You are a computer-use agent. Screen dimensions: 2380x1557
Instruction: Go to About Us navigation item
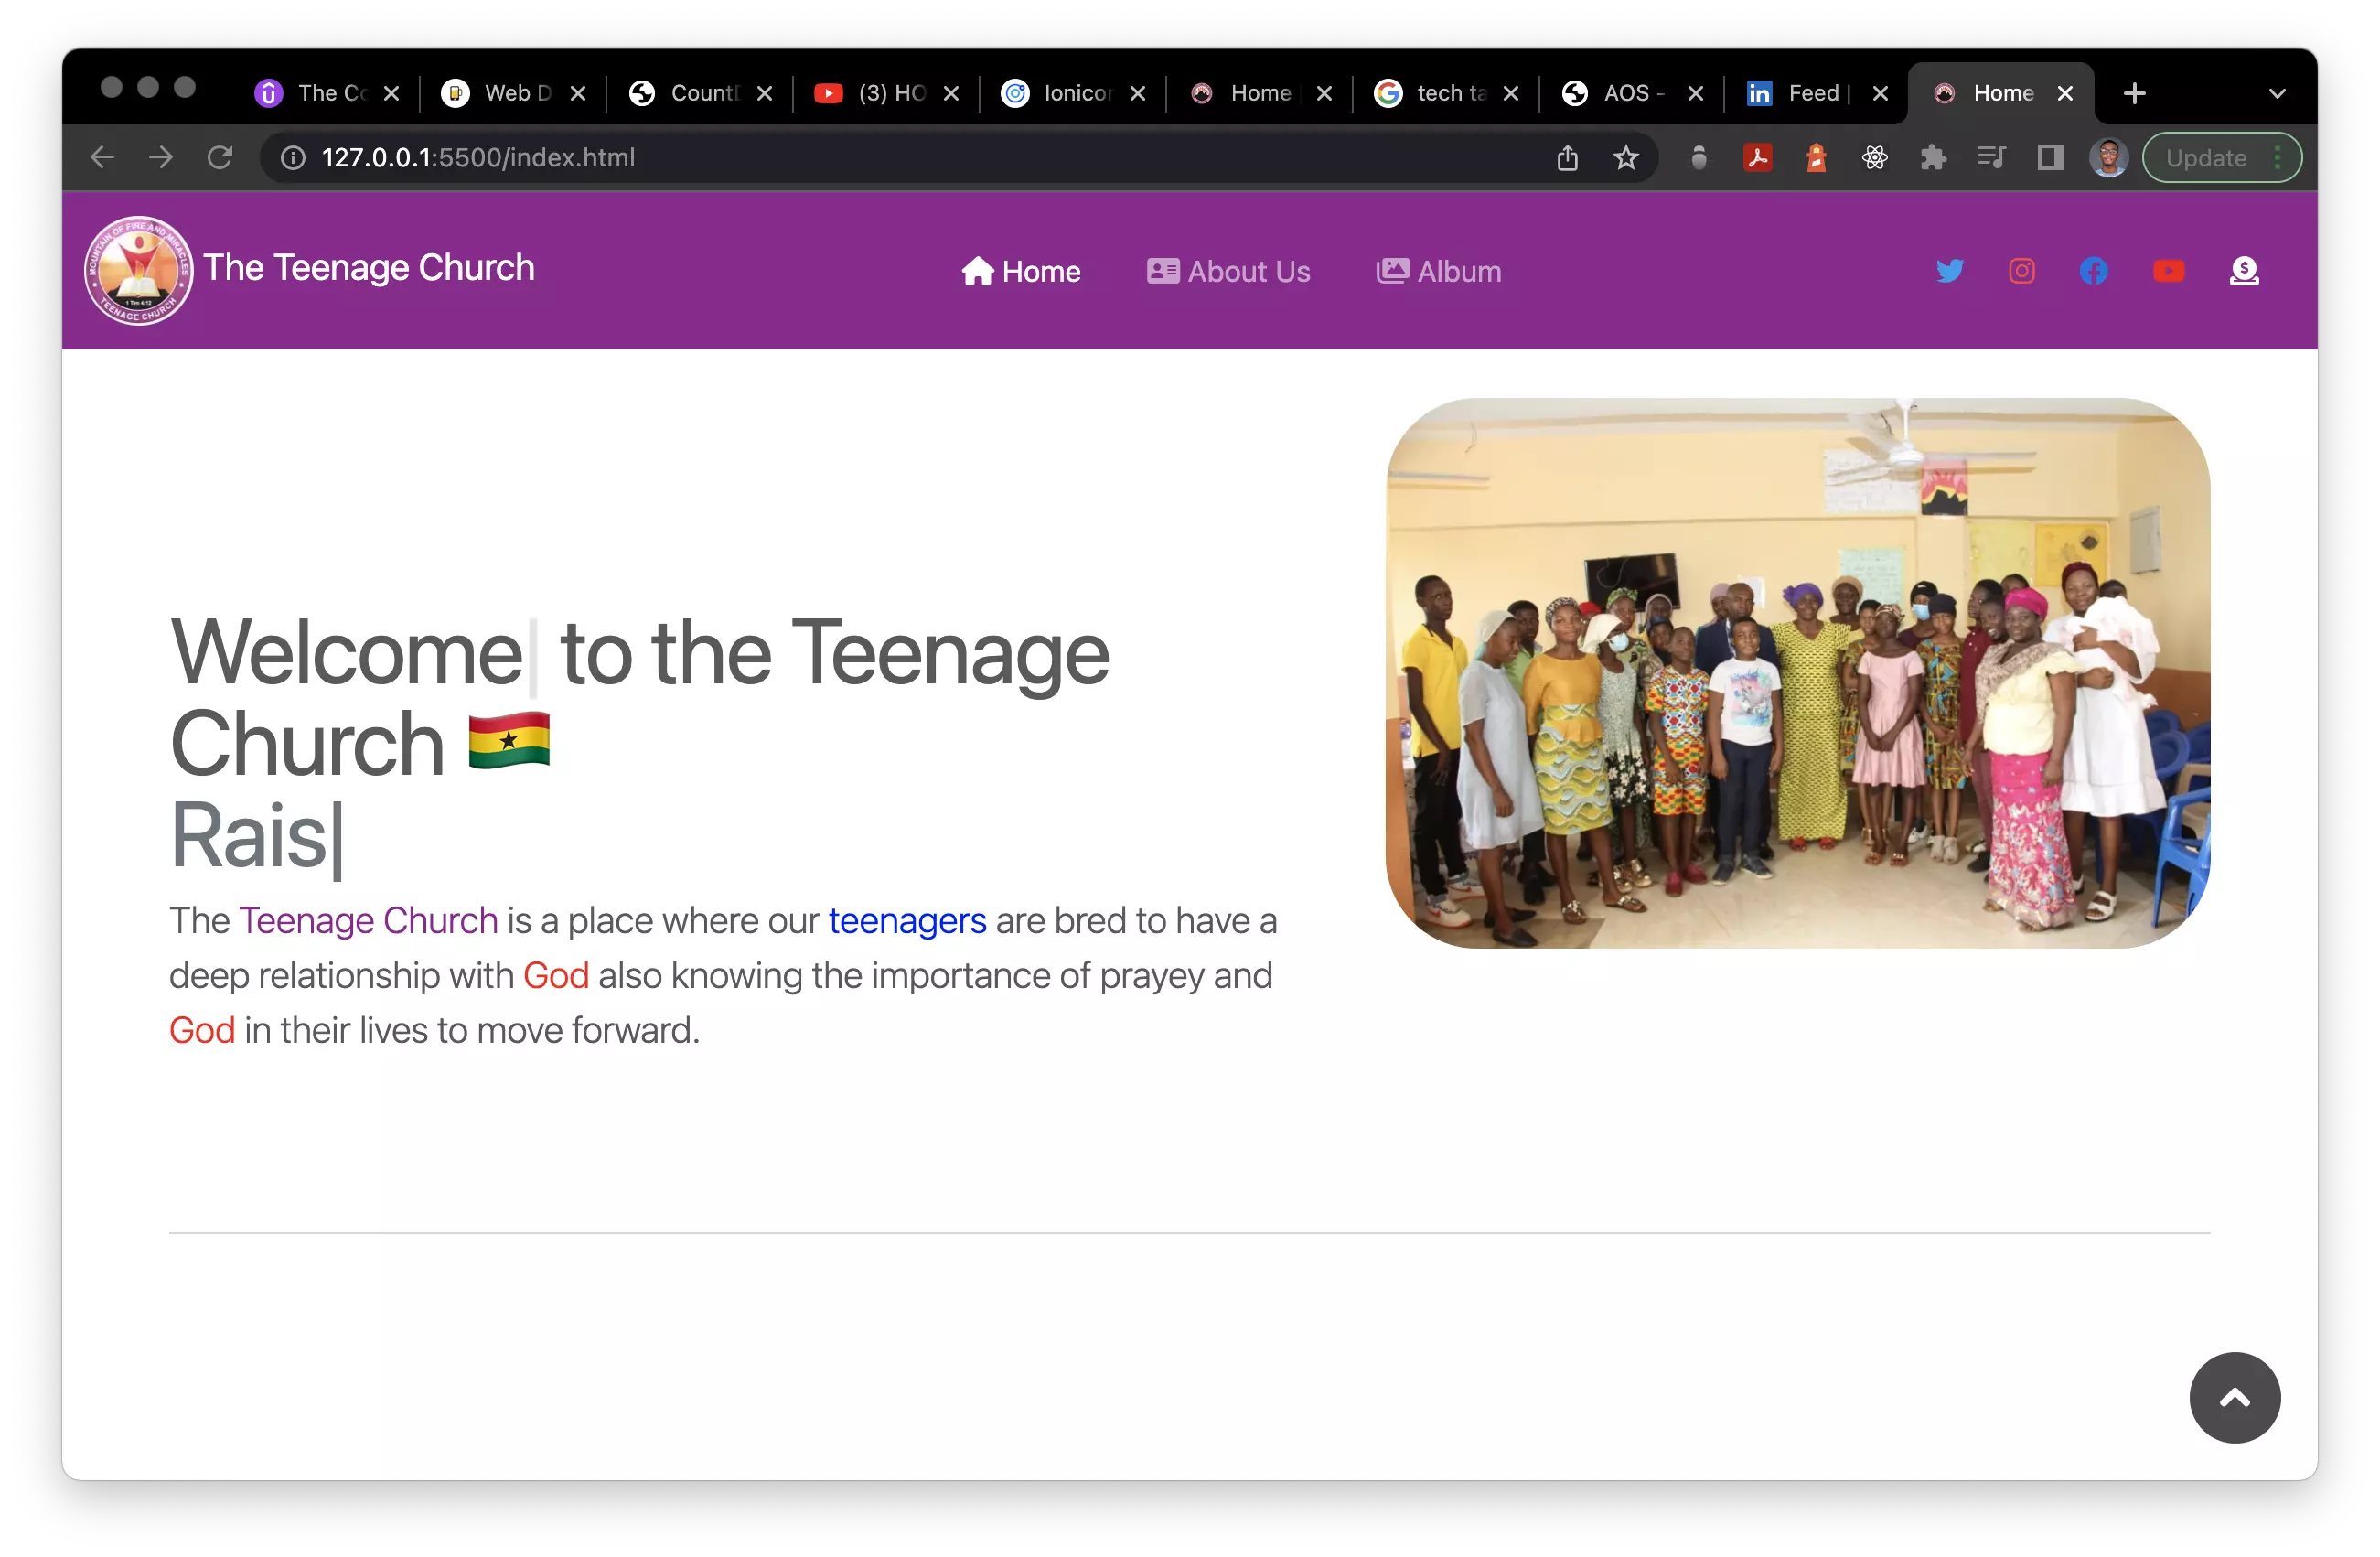1228,272
